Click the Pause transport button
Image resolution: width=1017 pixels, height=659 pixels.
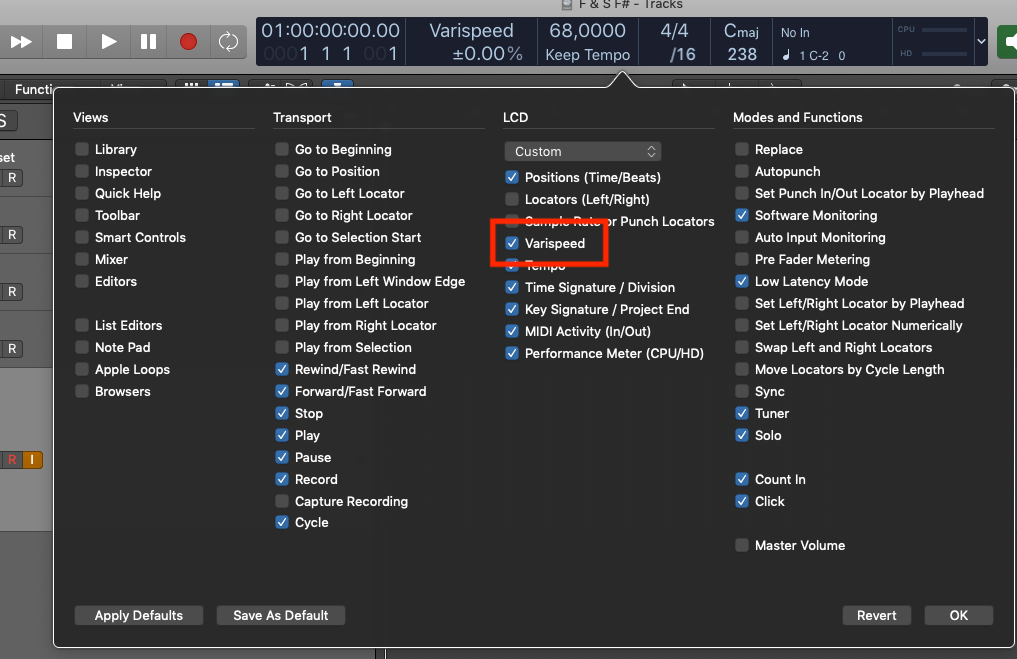tap(148, 42)
